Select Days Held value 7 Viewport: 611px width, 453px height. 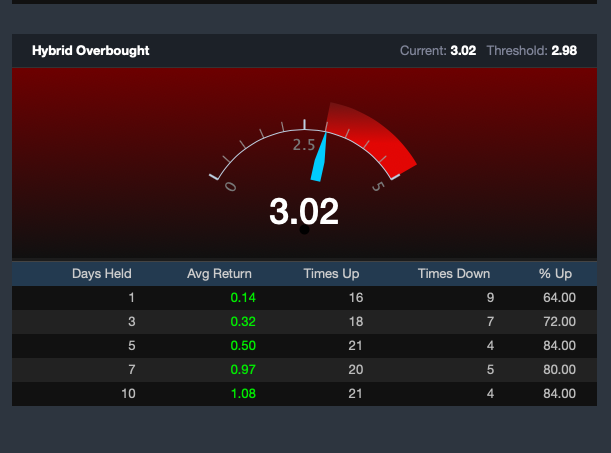pos(132,369)
